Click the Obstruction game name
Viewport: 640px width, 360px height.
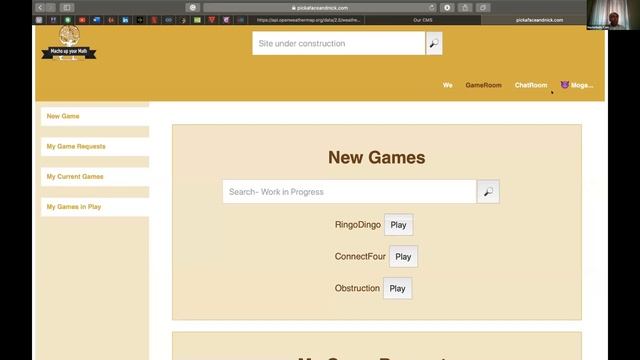tap(357, 288)
